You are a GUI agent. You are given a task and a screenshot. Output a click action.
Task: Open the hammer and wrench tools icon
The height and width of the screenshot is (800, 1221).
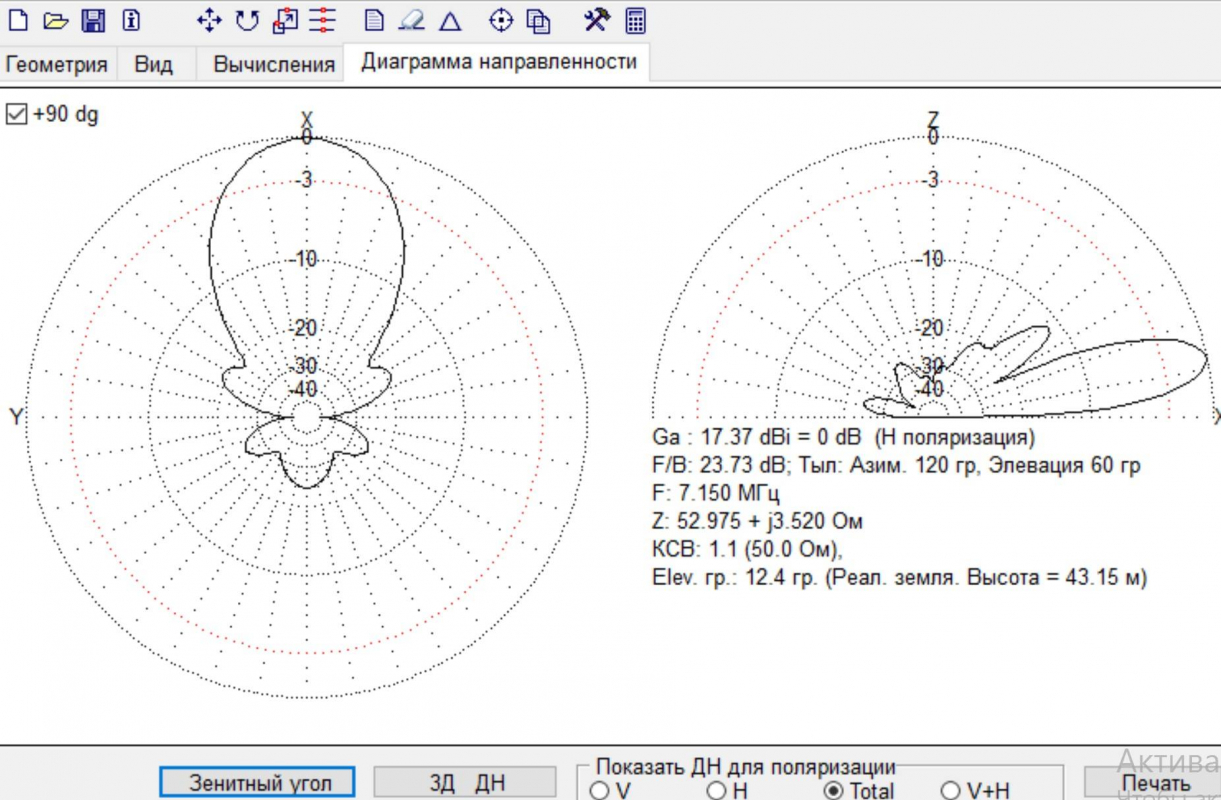tap(596, 20)
